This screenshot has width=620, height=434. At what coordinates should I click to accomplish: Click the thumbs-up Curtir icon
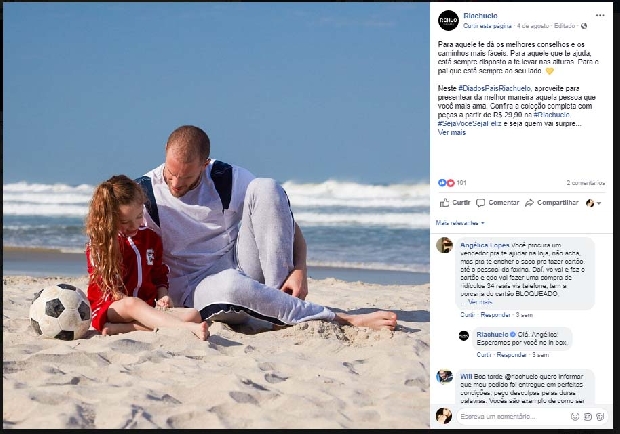coord(444,203)
